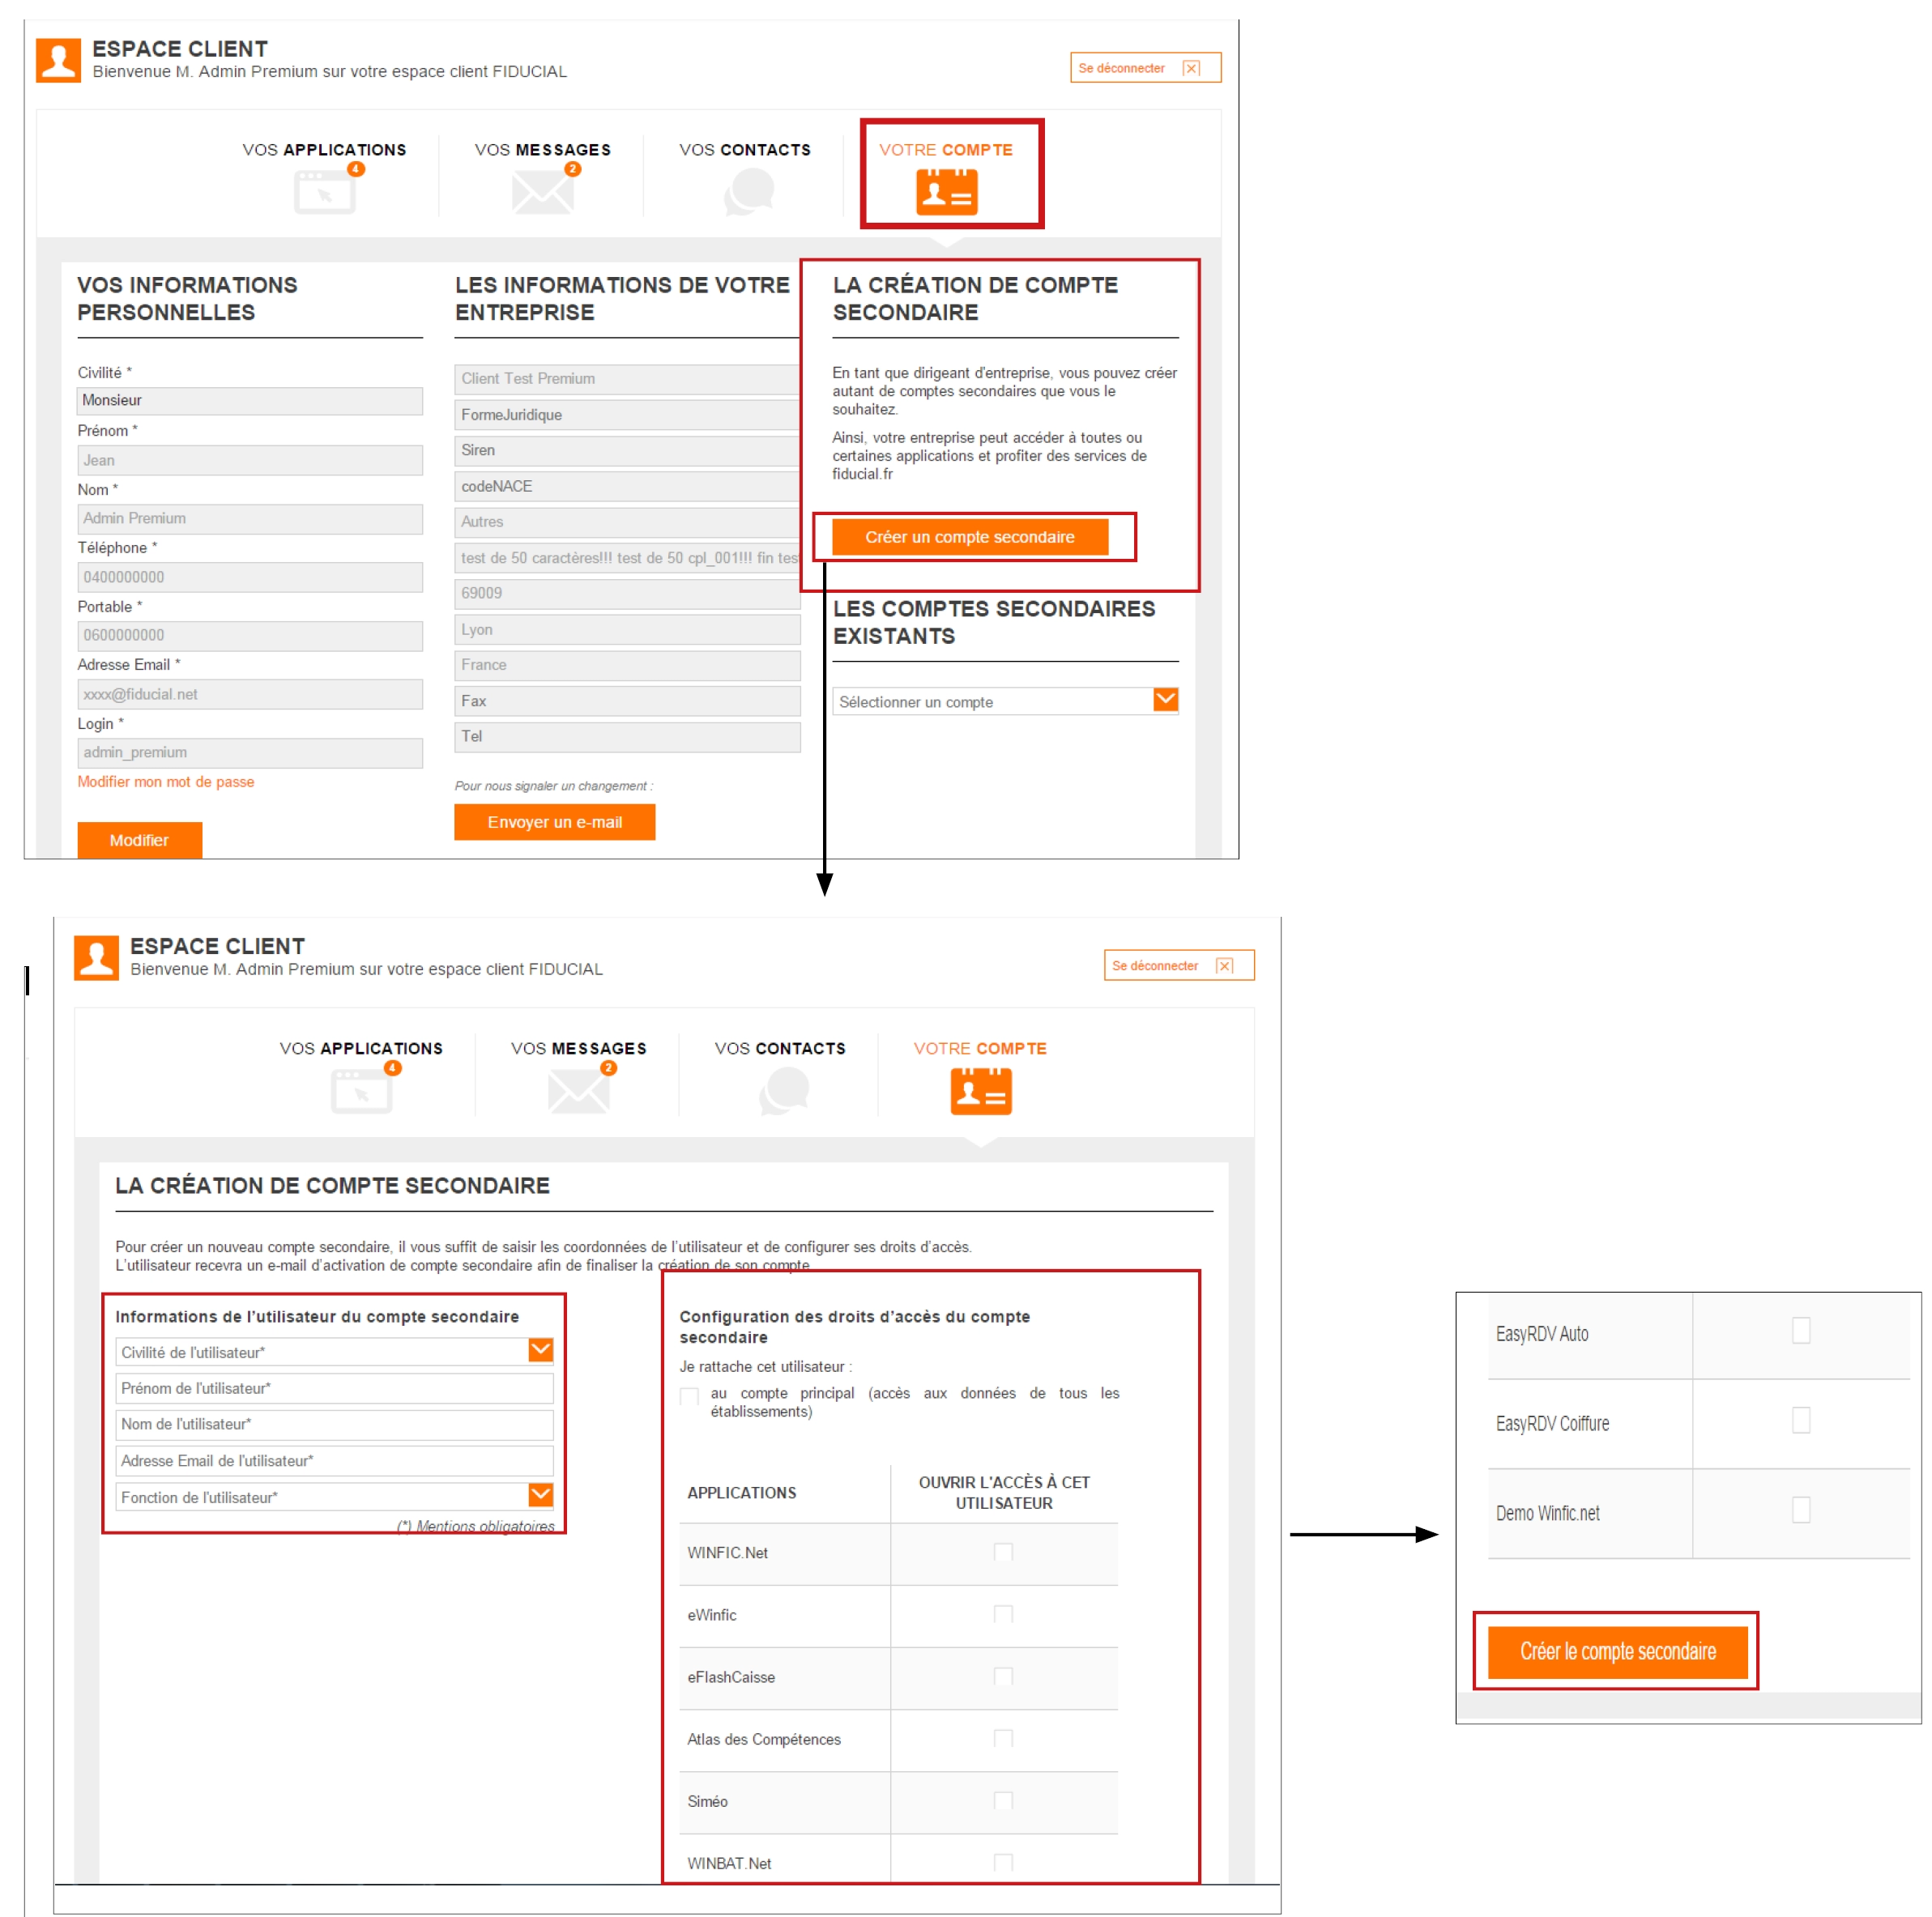Check the EasyRDV Coiffure access box
The height and width of the screenshot is (1917, 1932).
(1800, 1420)
